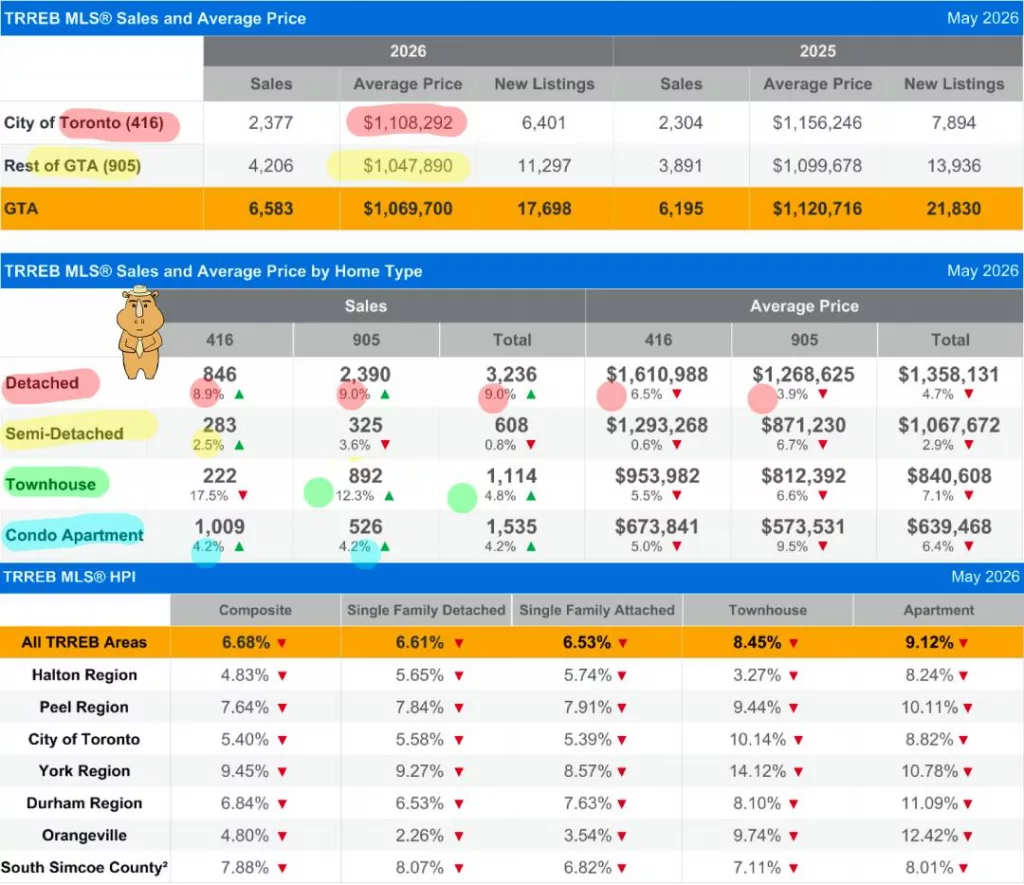The width and height of the screenshot is (1024, 885).
Task: Select the 'TRREB MLS® HPI' section title
Action: coord(69,577)
